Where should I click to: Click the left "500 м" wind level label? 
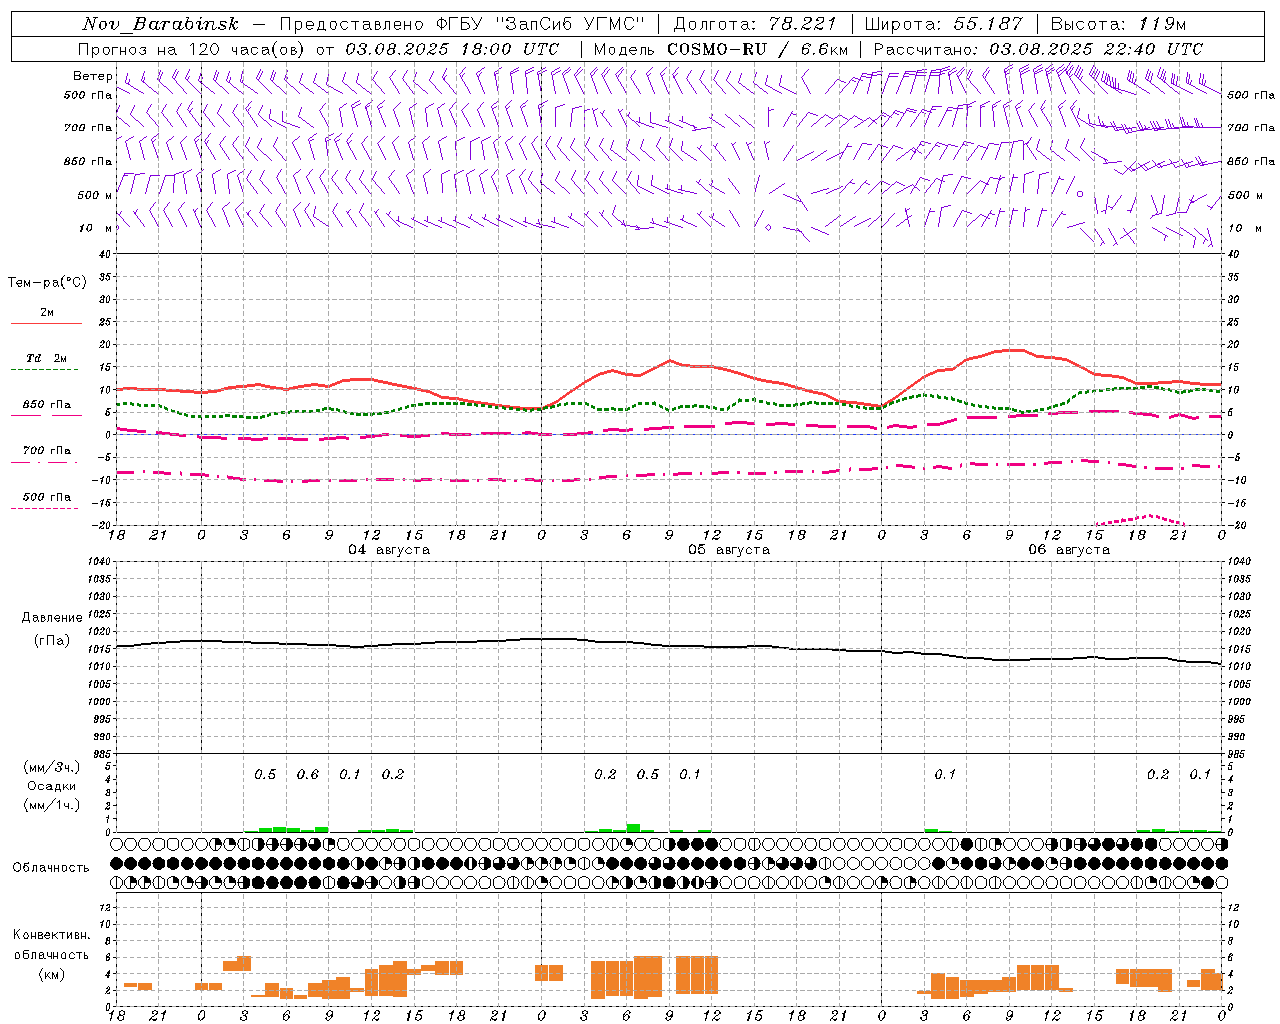coord(95,195)
